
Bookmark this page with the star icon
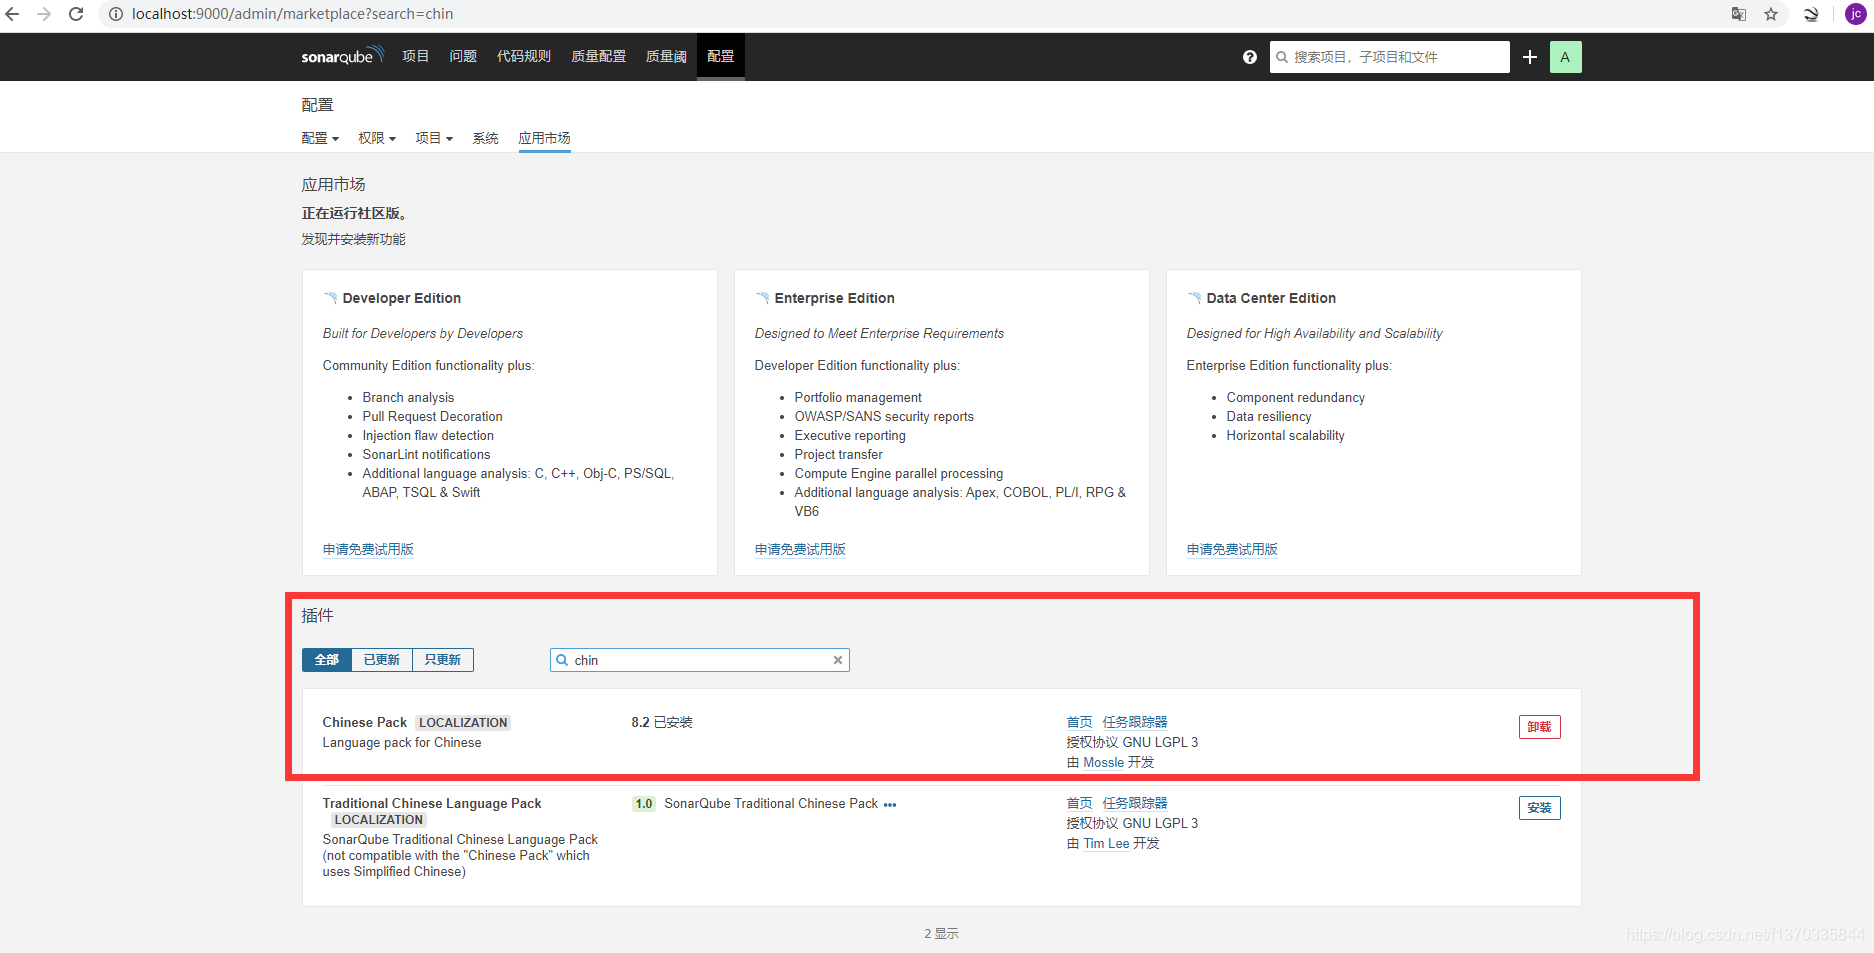[x=1771, y=14]
